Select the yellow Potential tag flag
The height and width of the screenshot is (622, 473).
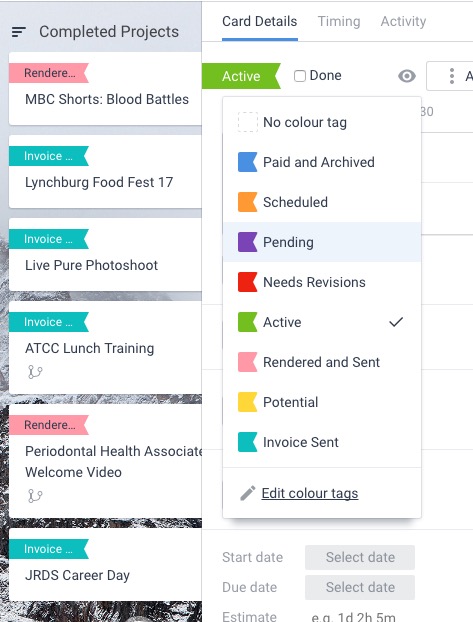pos(248,402)
